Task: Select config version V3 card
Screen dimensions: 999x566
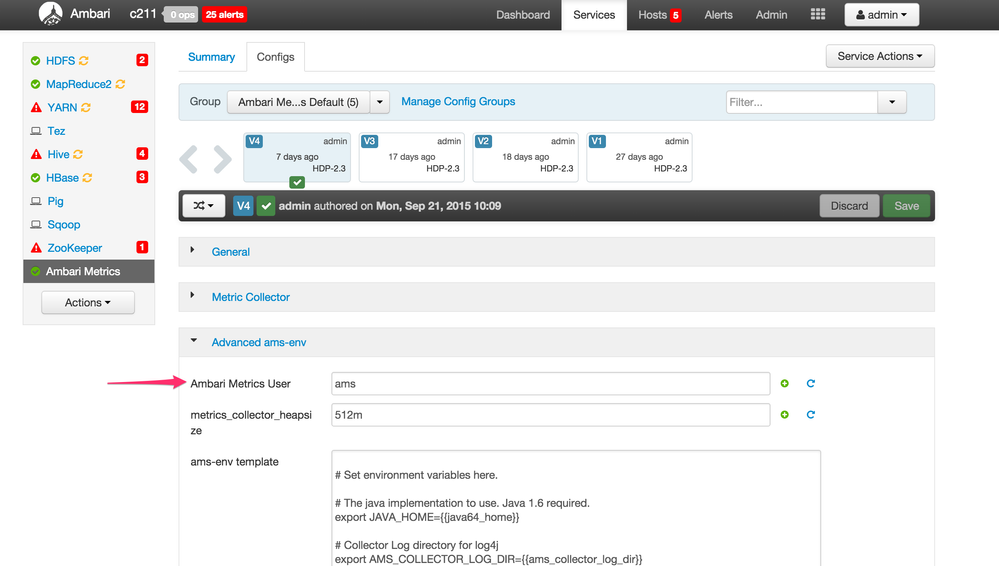Action: click(412, 157)
